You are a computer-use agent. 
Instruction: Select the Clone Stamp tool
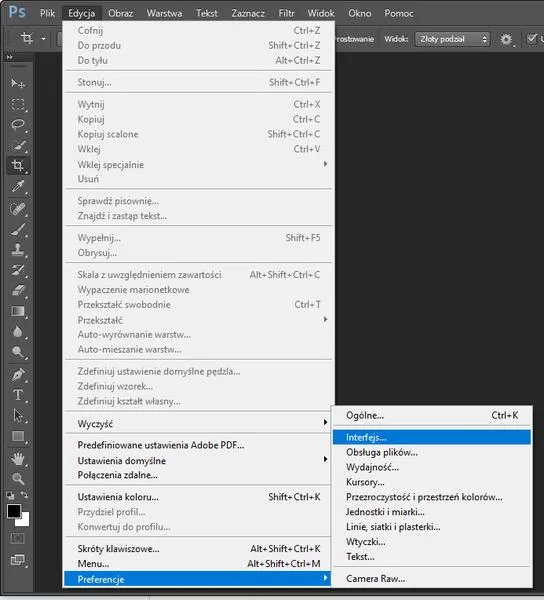click(18, 250)
